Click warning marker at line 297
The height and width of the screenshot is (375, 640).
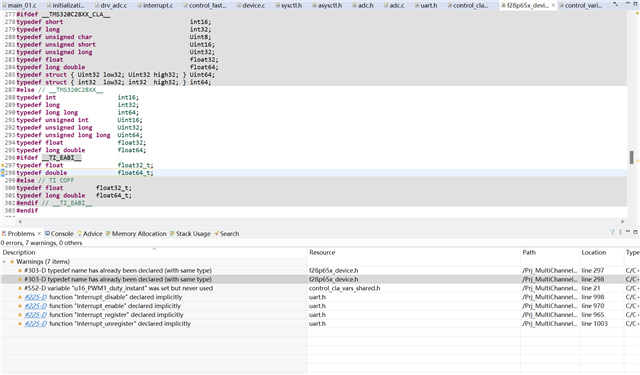pyautogui.click(x=2, y=165)
